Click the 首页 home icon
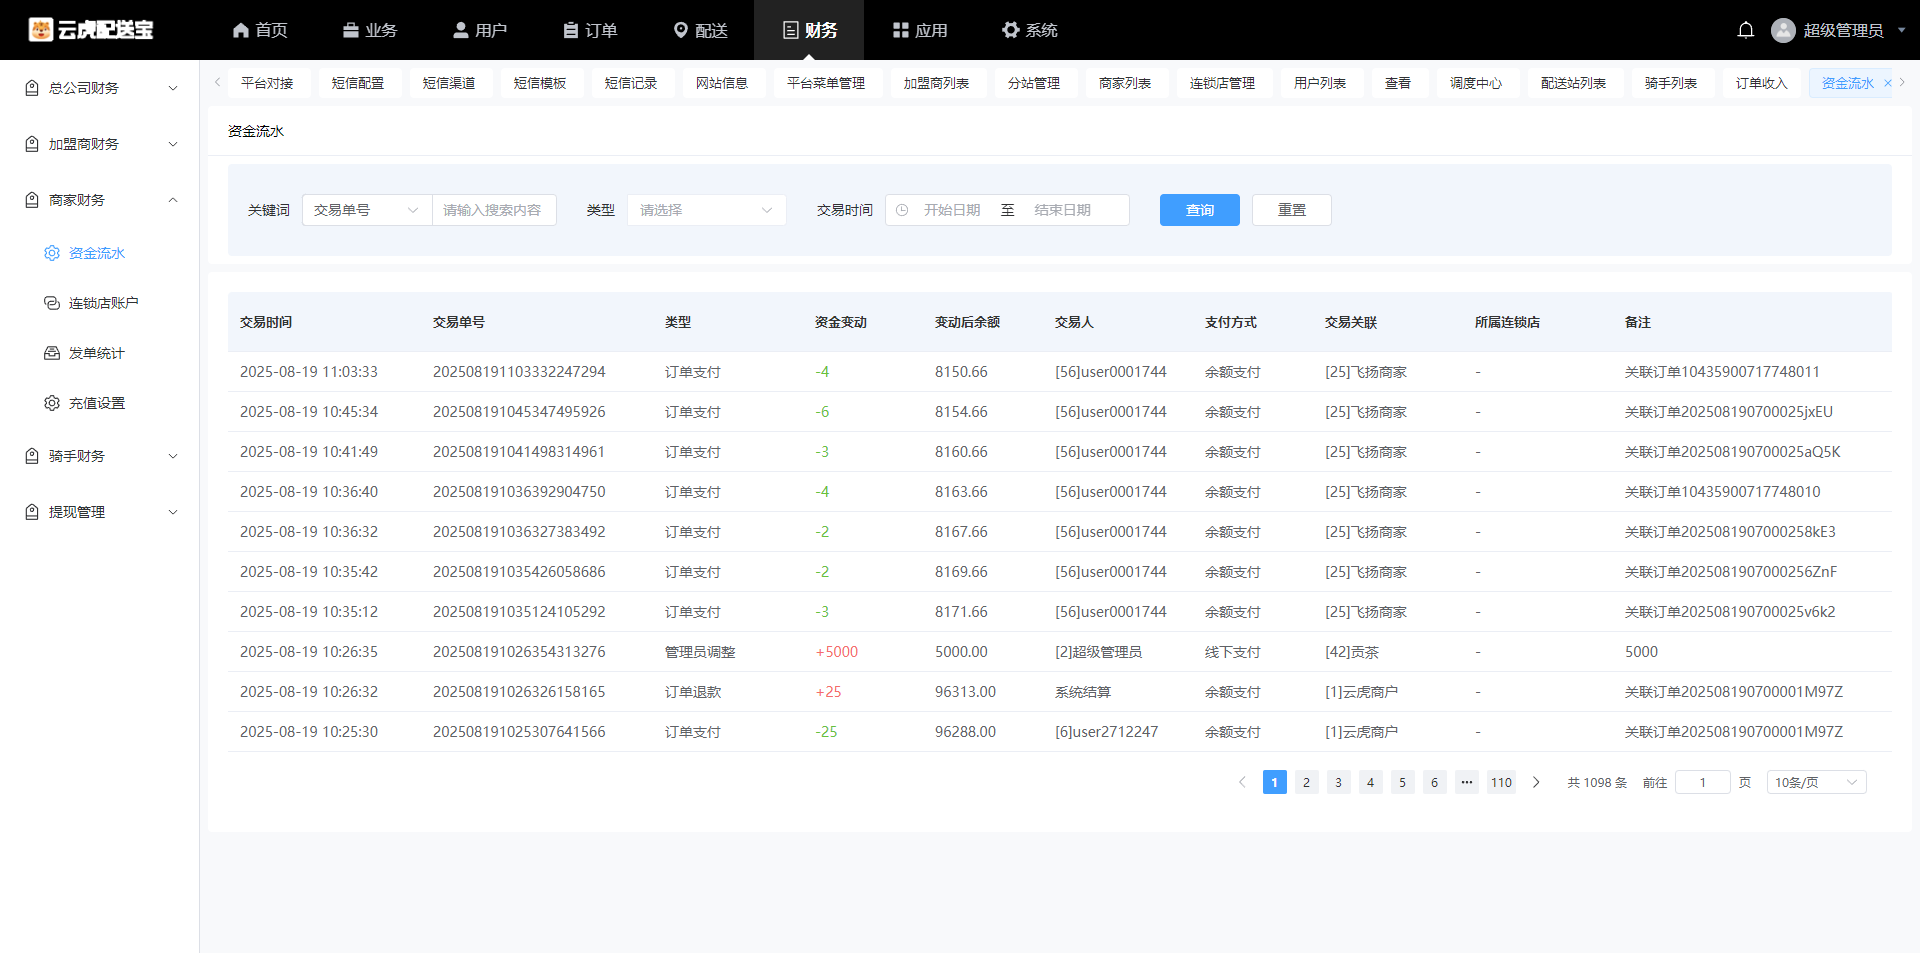Image resolution: width=1920 pixels, height=953 pixels. coord(240,30)
